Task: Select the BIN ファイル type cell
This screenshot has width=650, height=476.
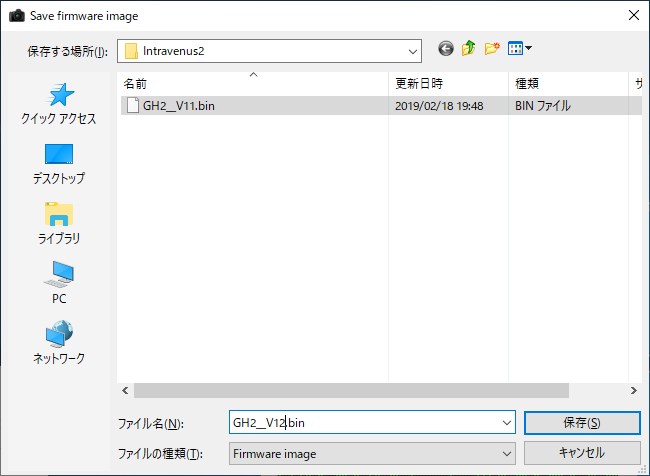Action: tap(543, 106)
